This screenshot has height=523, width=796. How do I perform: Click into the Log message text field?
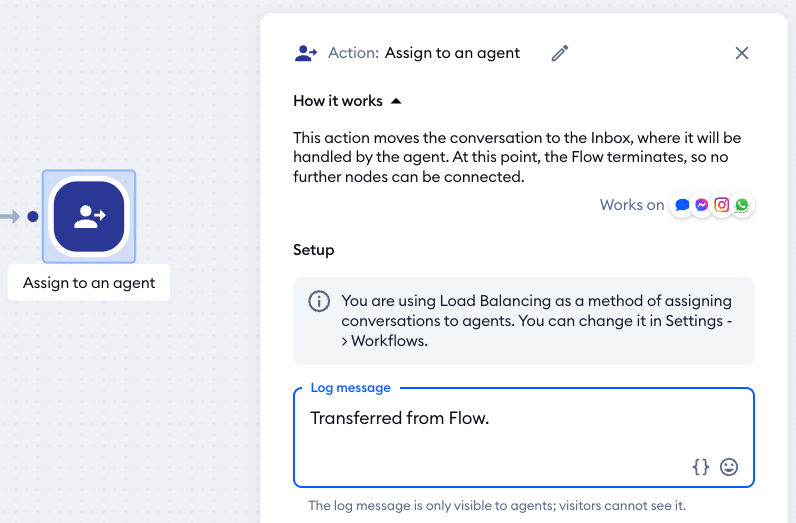point(500,430)
